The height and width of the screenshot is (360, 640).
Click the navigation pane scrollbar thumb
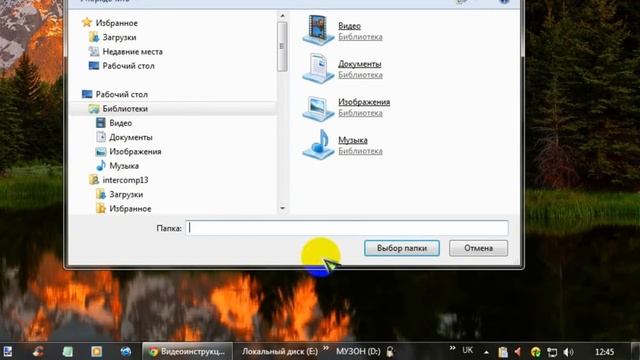click(x=282, y=47)
